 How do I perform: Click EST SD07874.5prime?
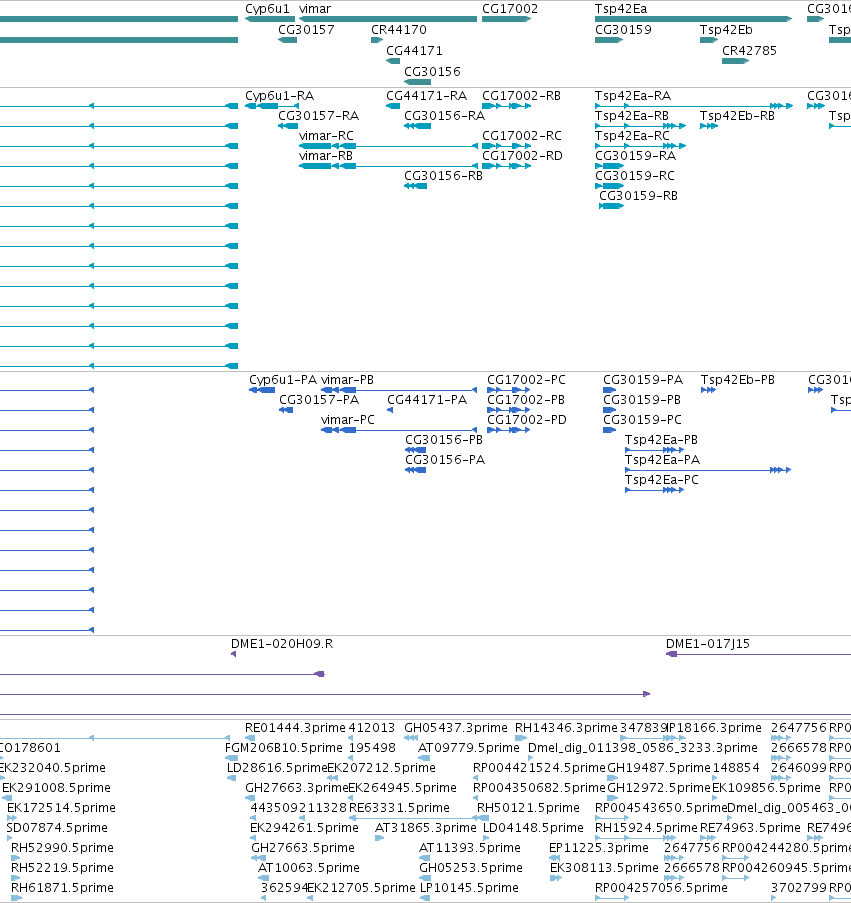pyautogui.click(x=57, y=828)
